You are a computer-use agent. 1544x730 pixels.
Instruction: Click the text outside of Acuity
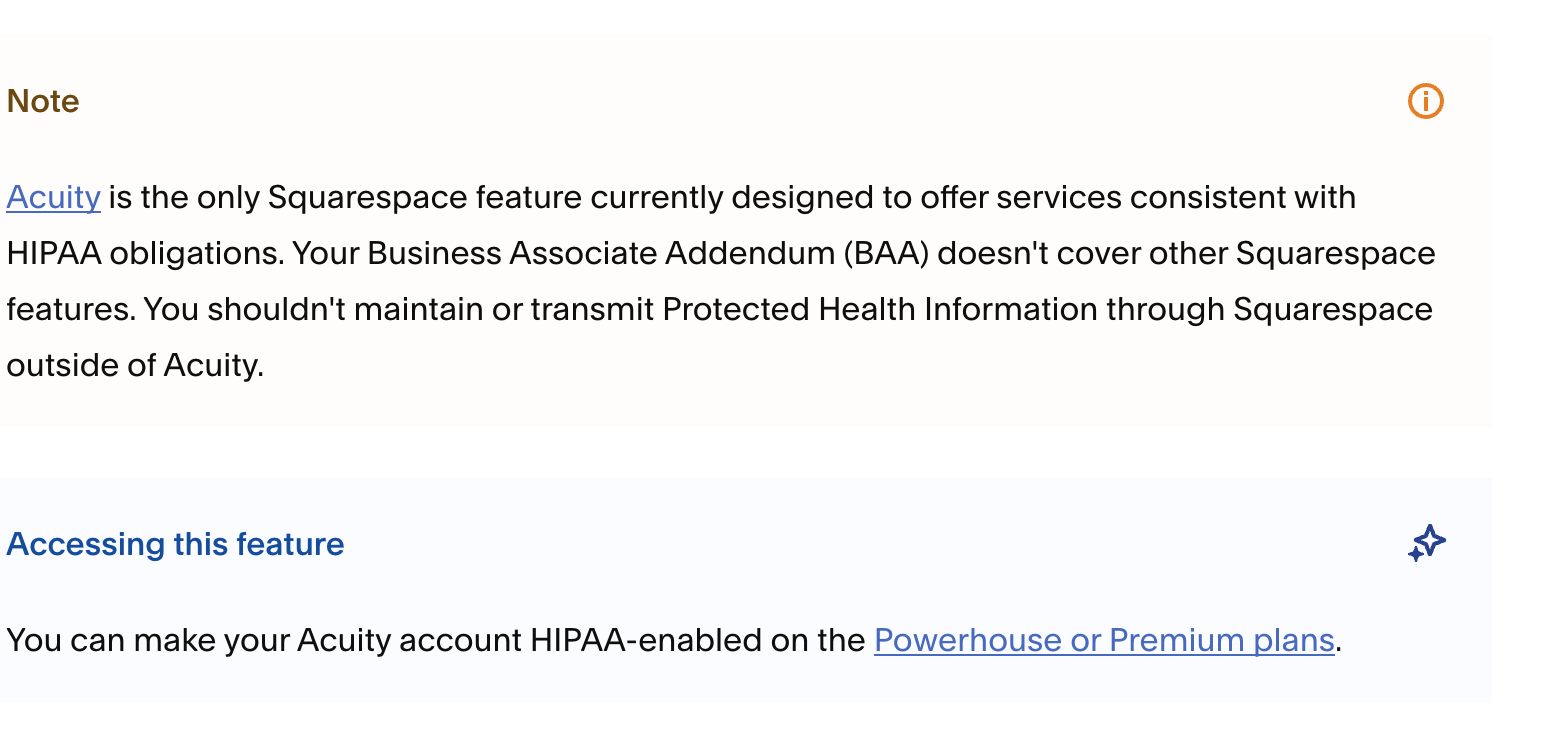(134, 365)
